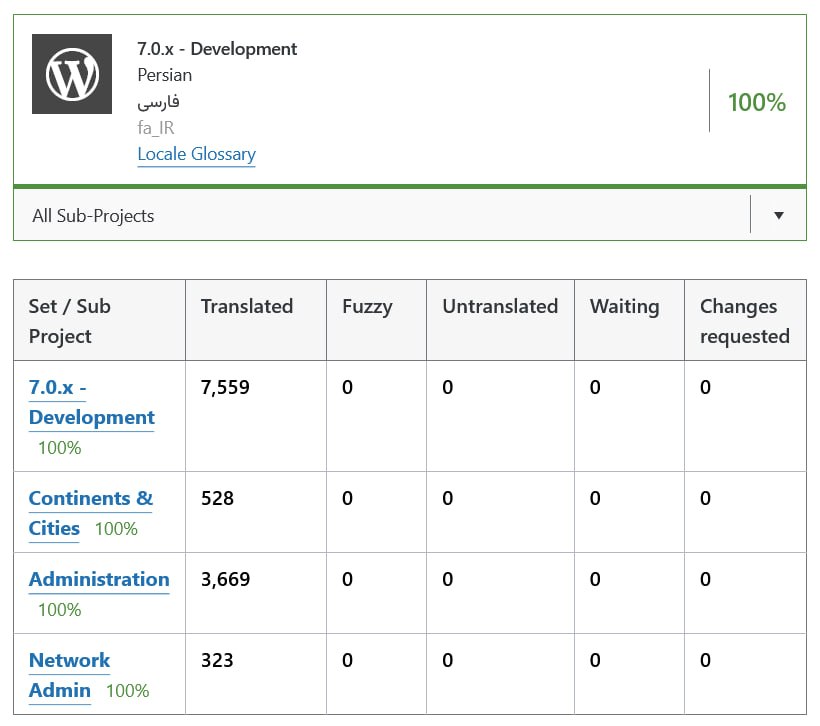This screenshot has width=820, height=726.
Task: Click the 7.0.x - Development heading title
Action: (x=217, y=49)
